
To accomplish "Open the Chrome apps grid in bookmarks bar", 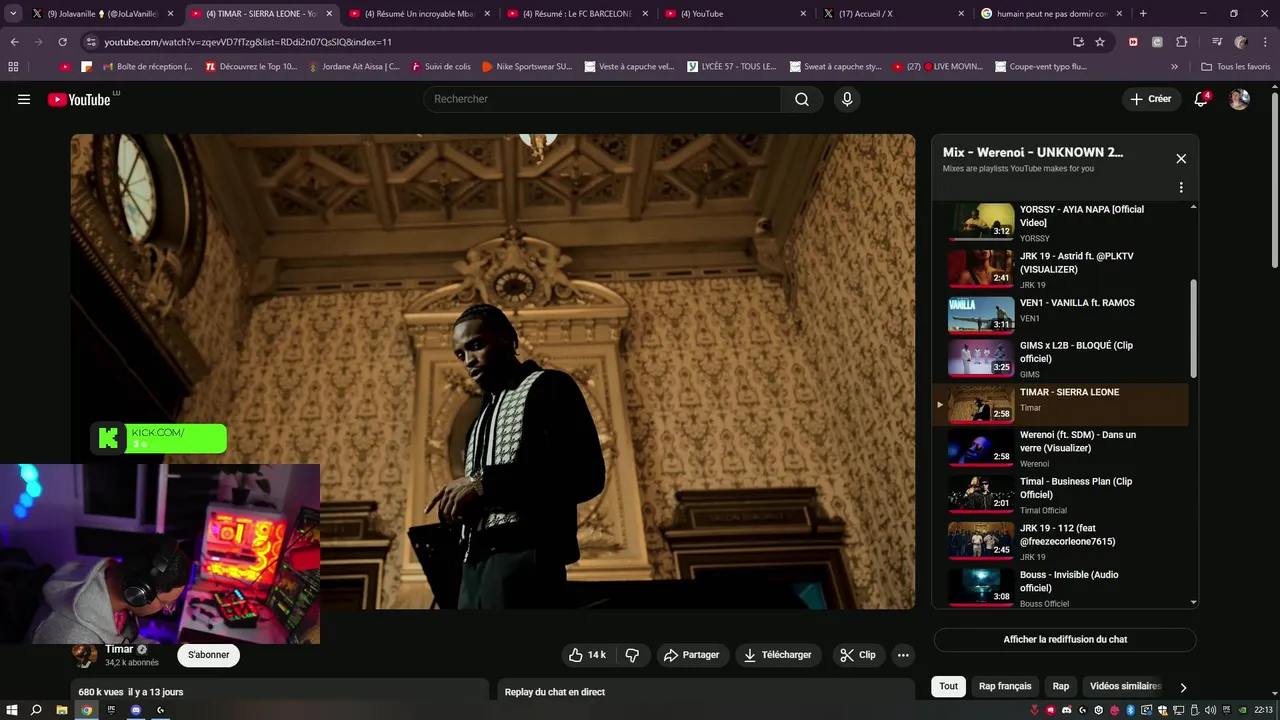I will (13, 67).
